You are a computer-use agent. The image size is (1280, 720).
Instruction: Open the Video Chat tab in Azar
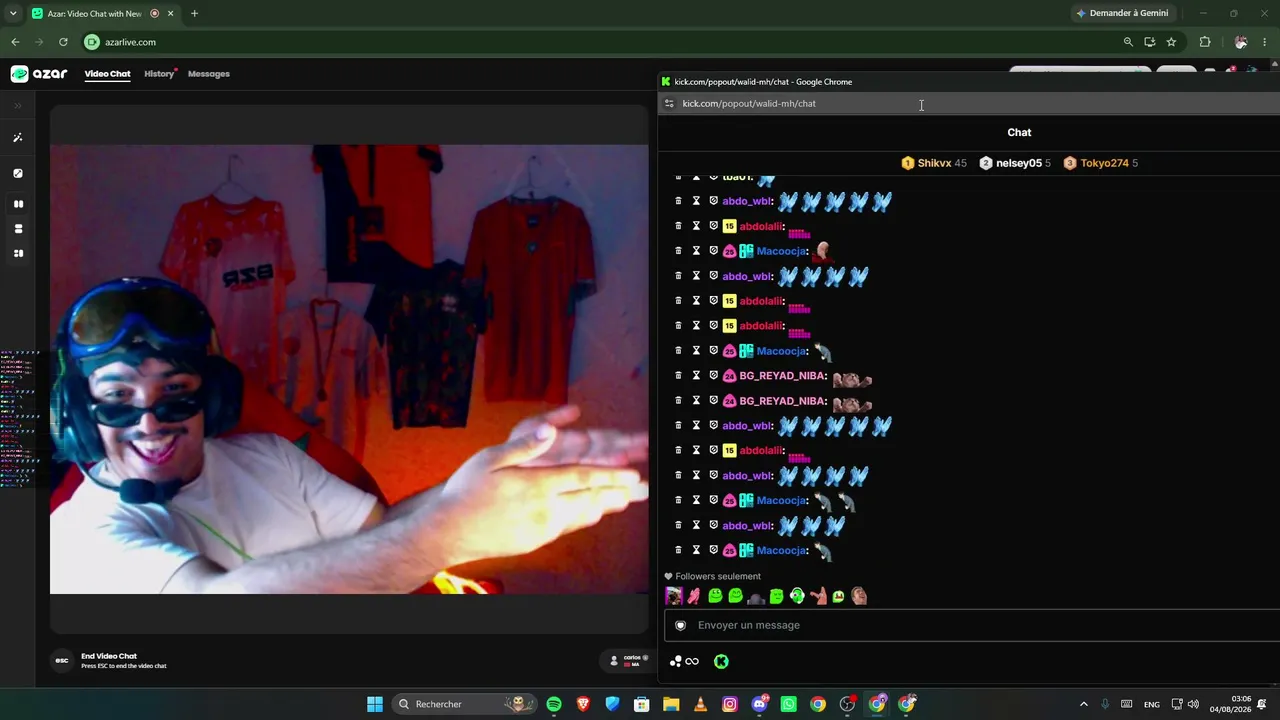107,74
